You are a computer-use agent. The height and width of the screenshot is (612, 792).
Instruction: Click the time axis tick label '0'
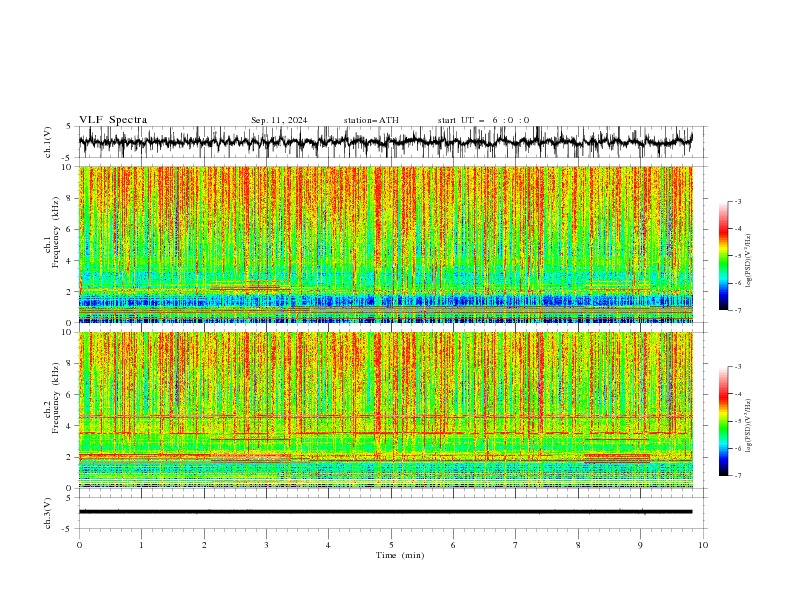[79, 545]
